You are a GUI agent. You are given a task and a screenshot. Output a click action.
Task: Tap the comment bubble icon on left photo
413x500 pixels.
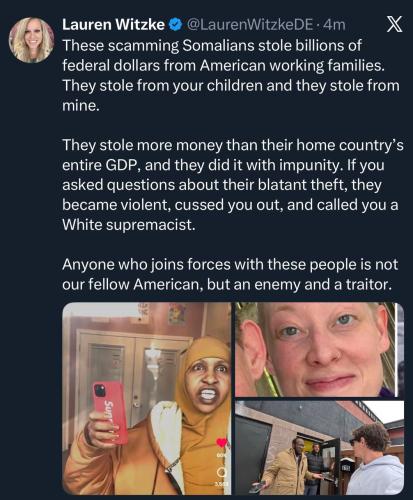[x=222, y=472]
